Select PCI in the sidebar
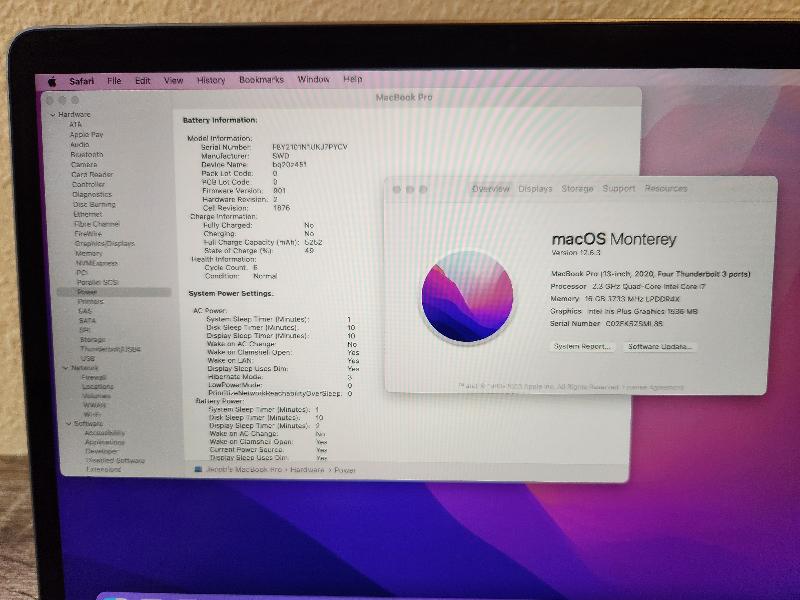The height and width of the screenshot is (600, 800). (x=82, y=273)
